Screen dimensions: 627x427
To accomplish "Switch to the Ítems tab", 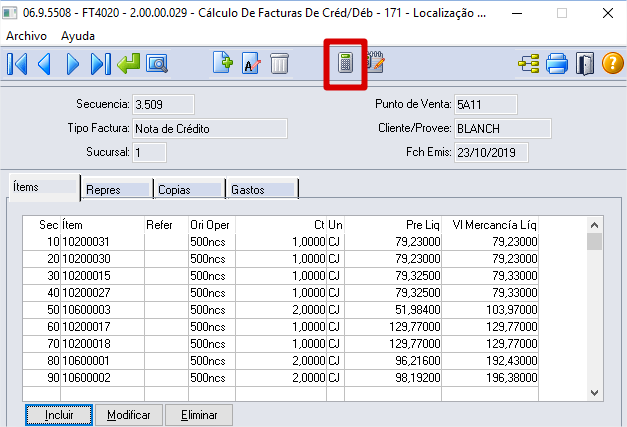I will (44, 187).
